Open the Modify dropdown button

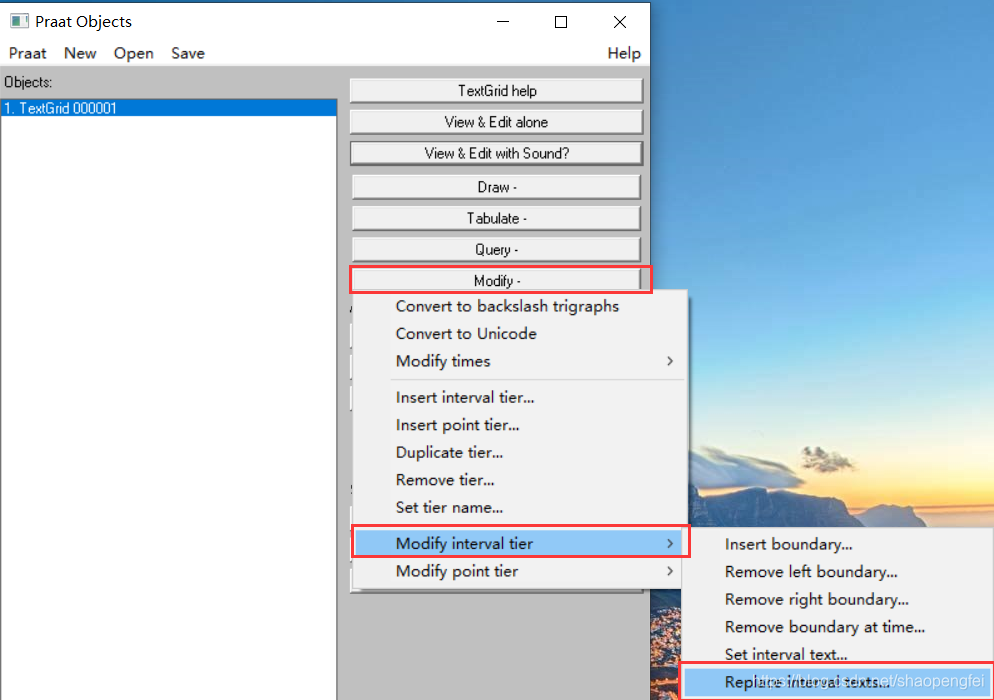pyautogui.click(x=496, y=280)
